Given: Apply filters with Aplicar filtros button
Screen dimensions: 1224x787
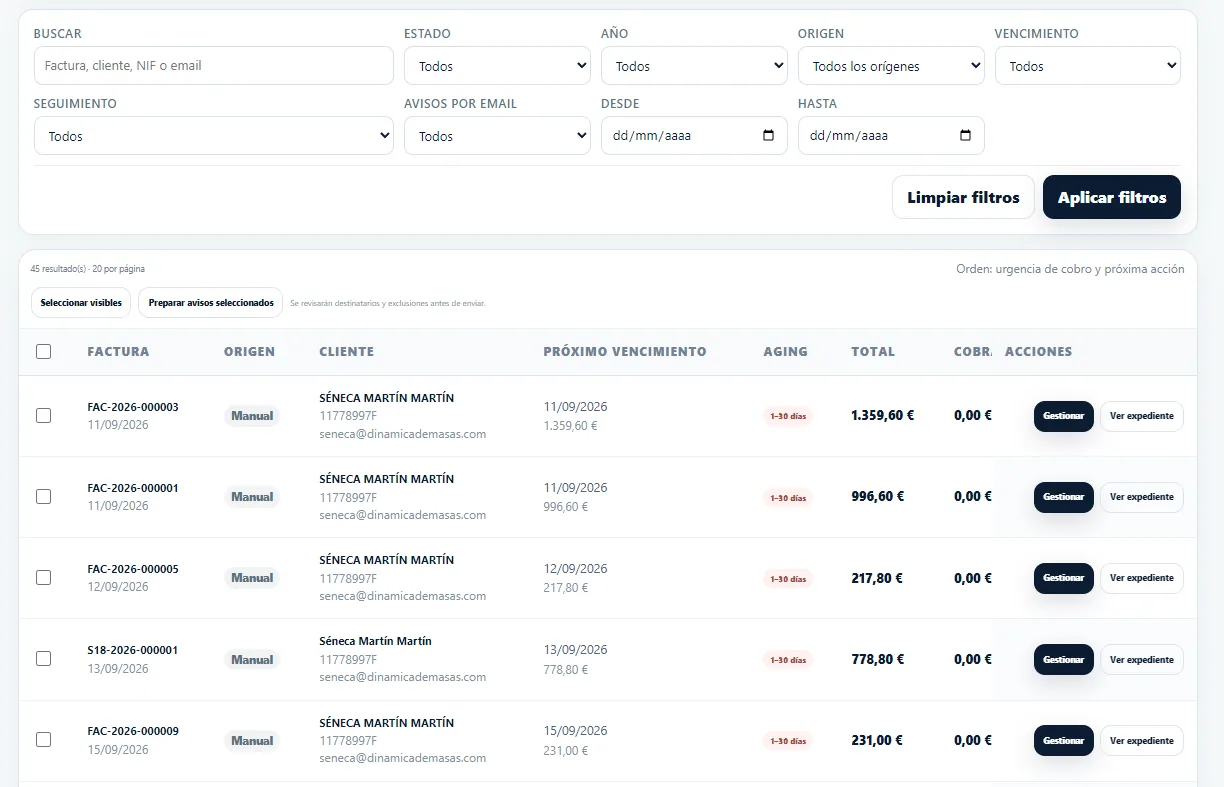Looking at the screenshot, I should (x=1112, y=197).
